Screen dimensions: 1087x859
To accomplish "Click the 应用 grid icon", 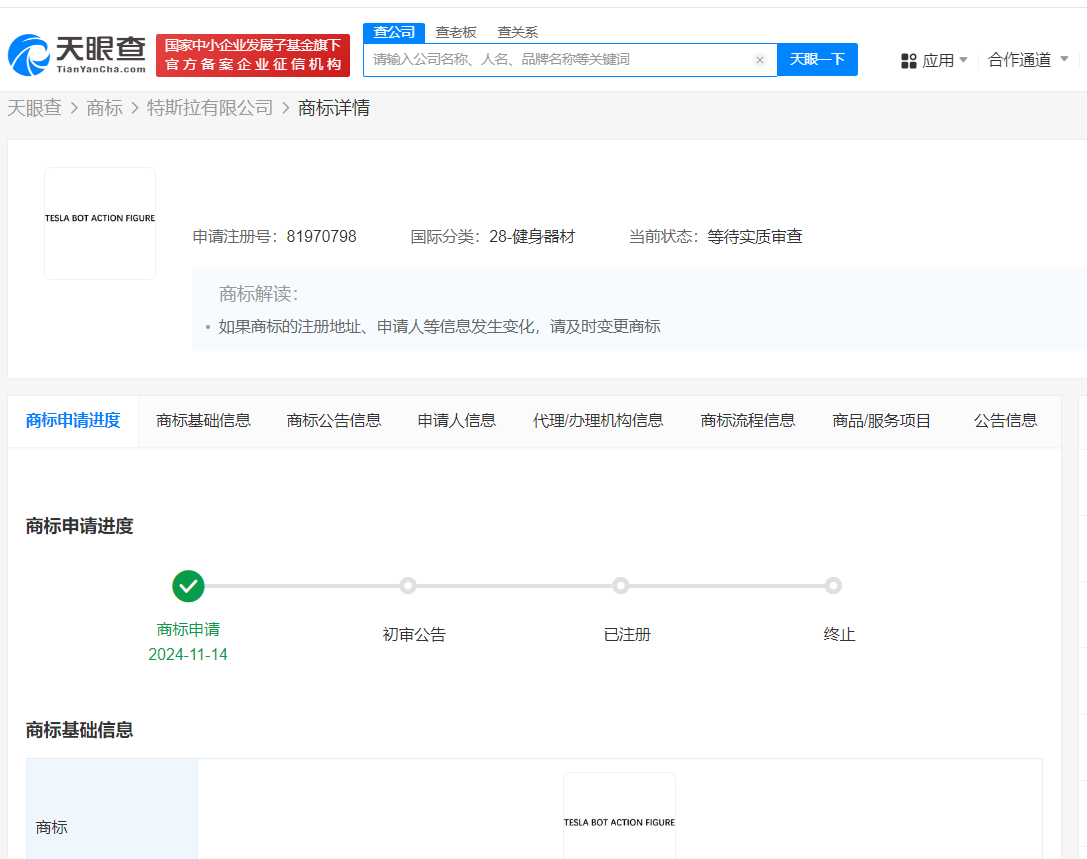I will pos(909,61).
